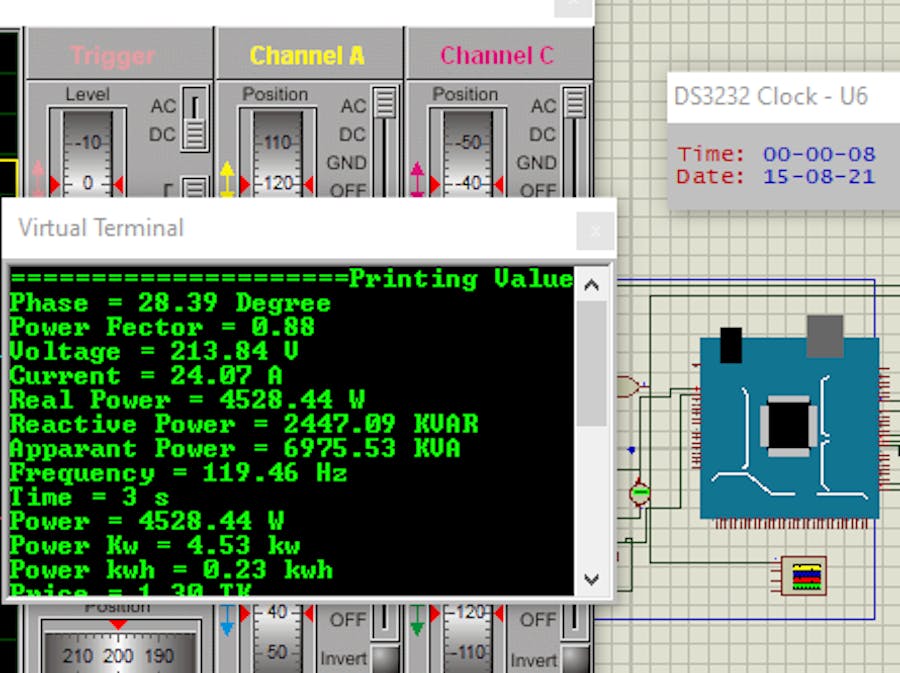
Task: Click the Trigger Level dial
Action: tap(86, 155)
